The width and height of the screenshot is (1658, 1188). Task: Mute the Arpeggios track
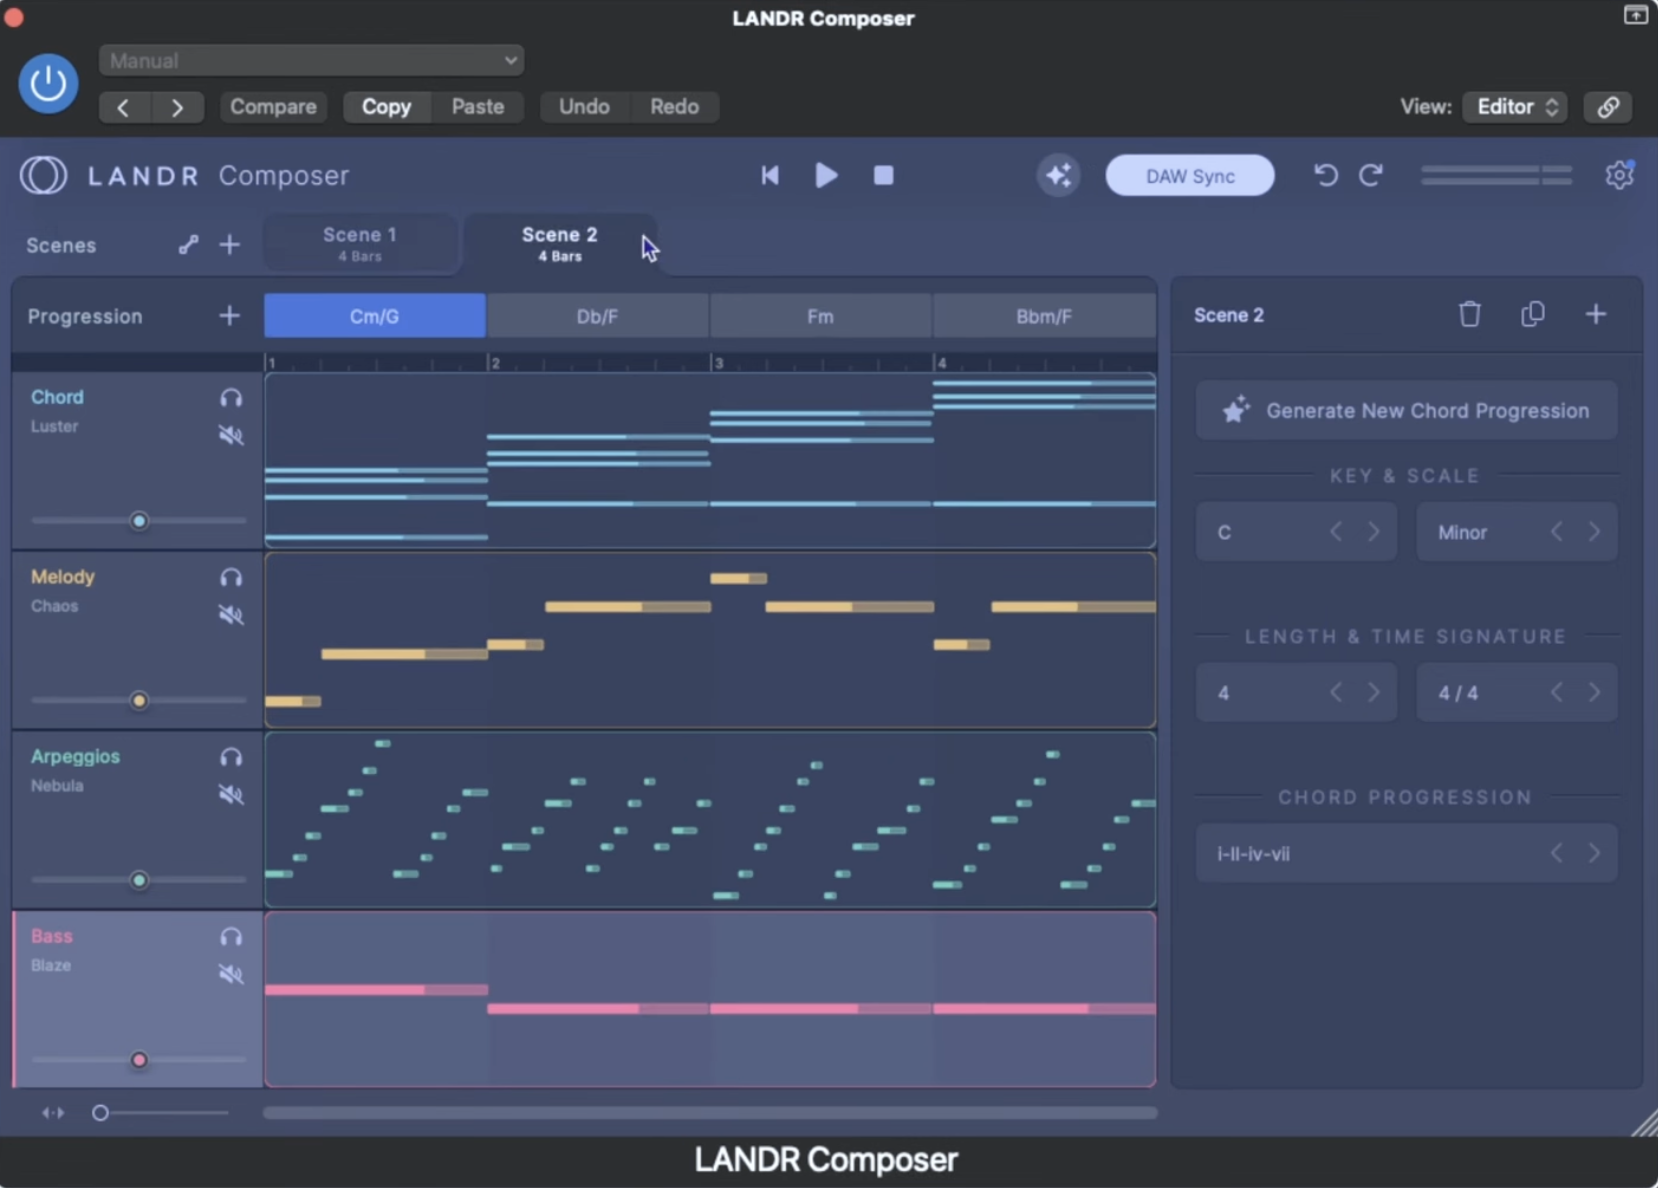pos(231,795)
